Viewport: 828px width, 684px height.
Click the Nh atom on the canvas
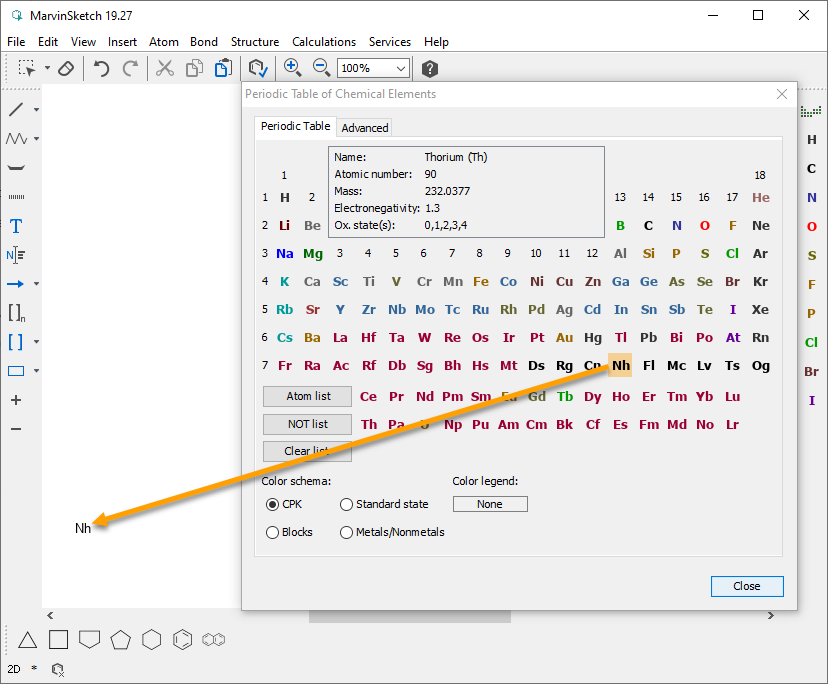pos(83,528)
